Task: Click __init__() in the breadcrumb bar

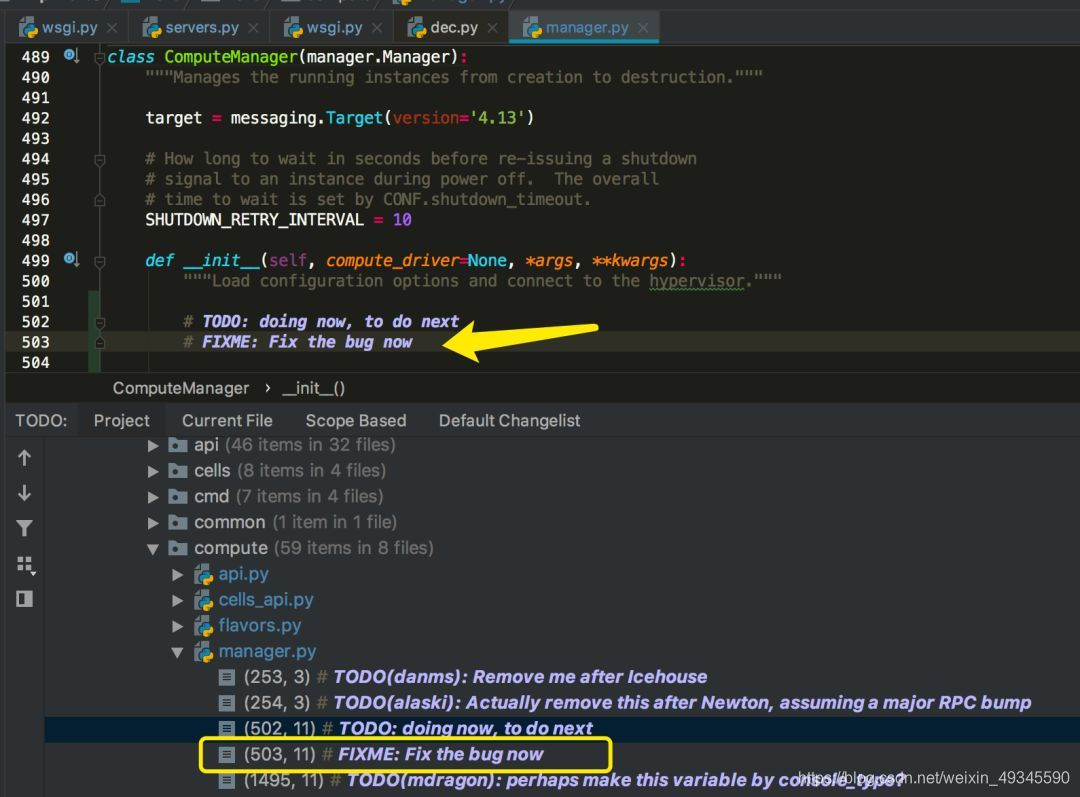Action: [313, 389]
